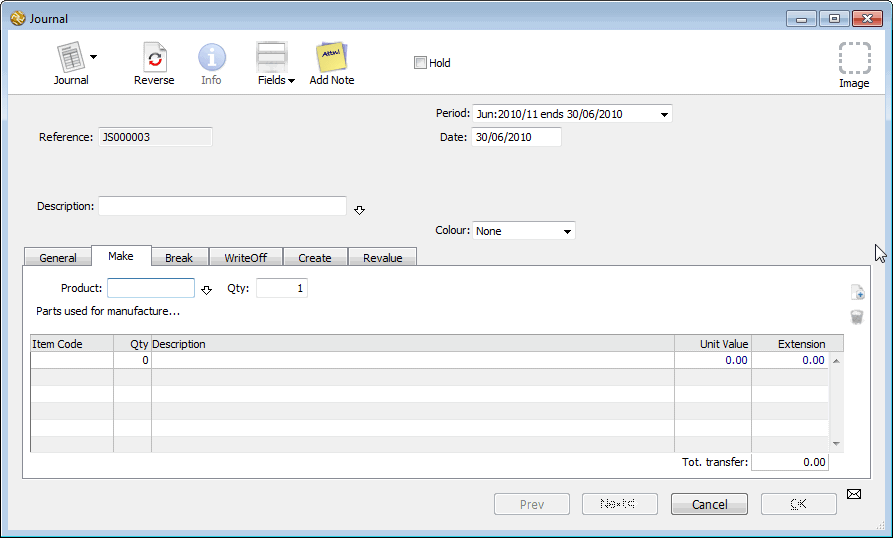Click the Add Note sticky icon
Viewport: 893px width, 538px height.
click(x=331, y=58)
